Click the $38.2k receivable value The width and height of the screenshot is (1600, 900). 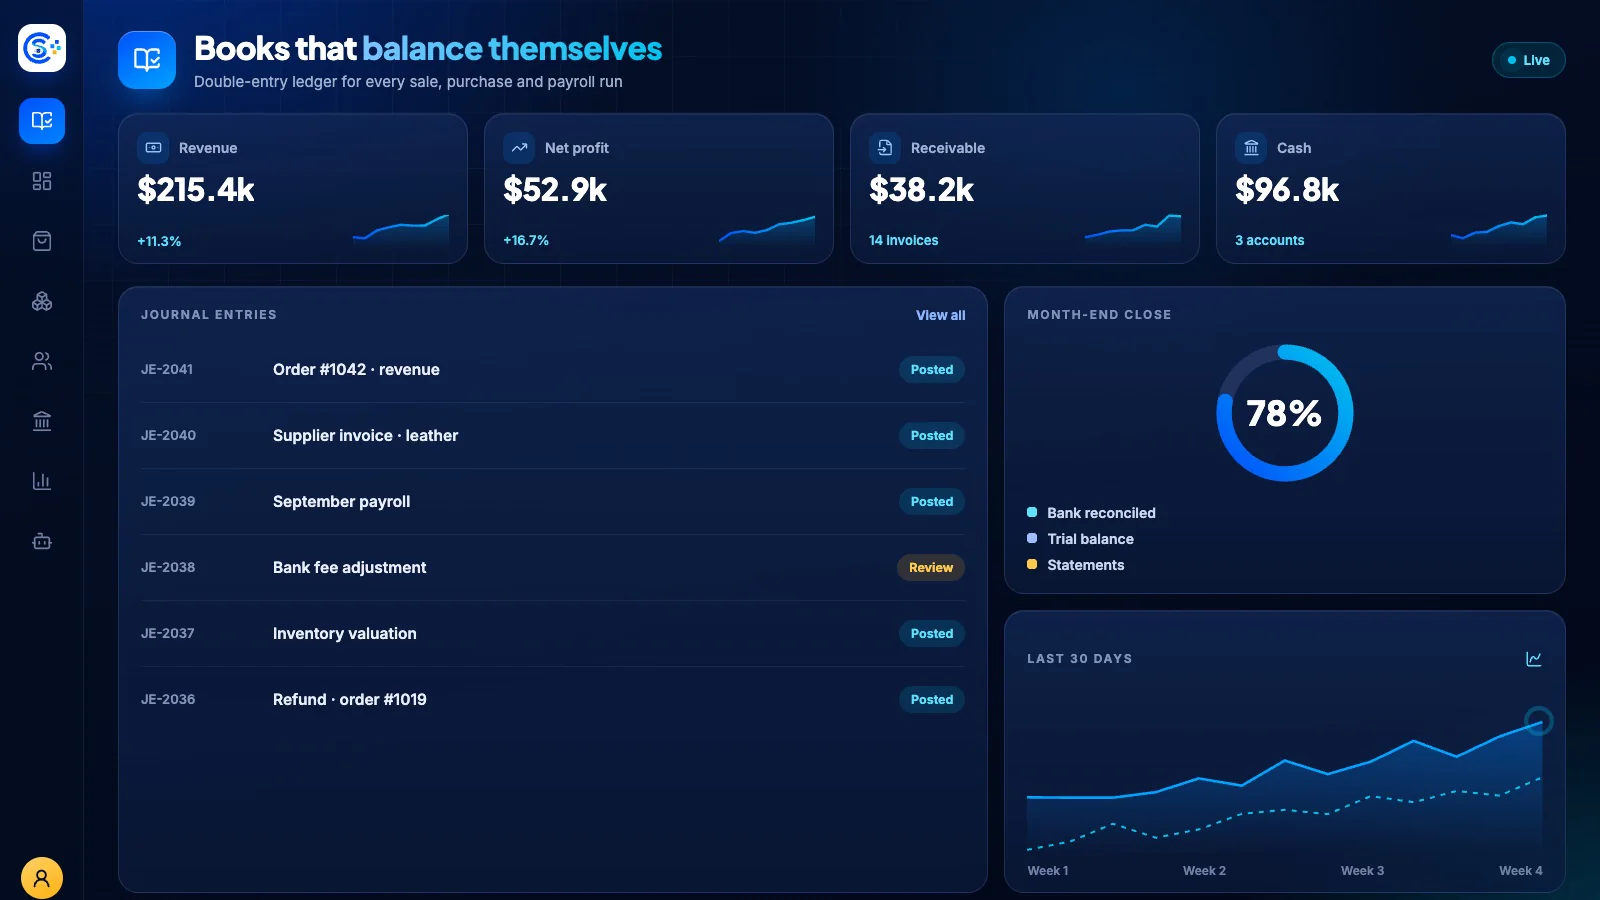coord(921,189)
